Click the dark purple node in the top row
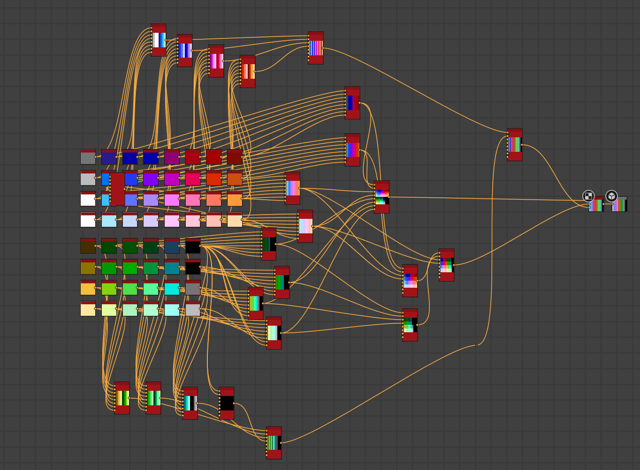Viewport: 640px width, 470px height. [172, 158]
